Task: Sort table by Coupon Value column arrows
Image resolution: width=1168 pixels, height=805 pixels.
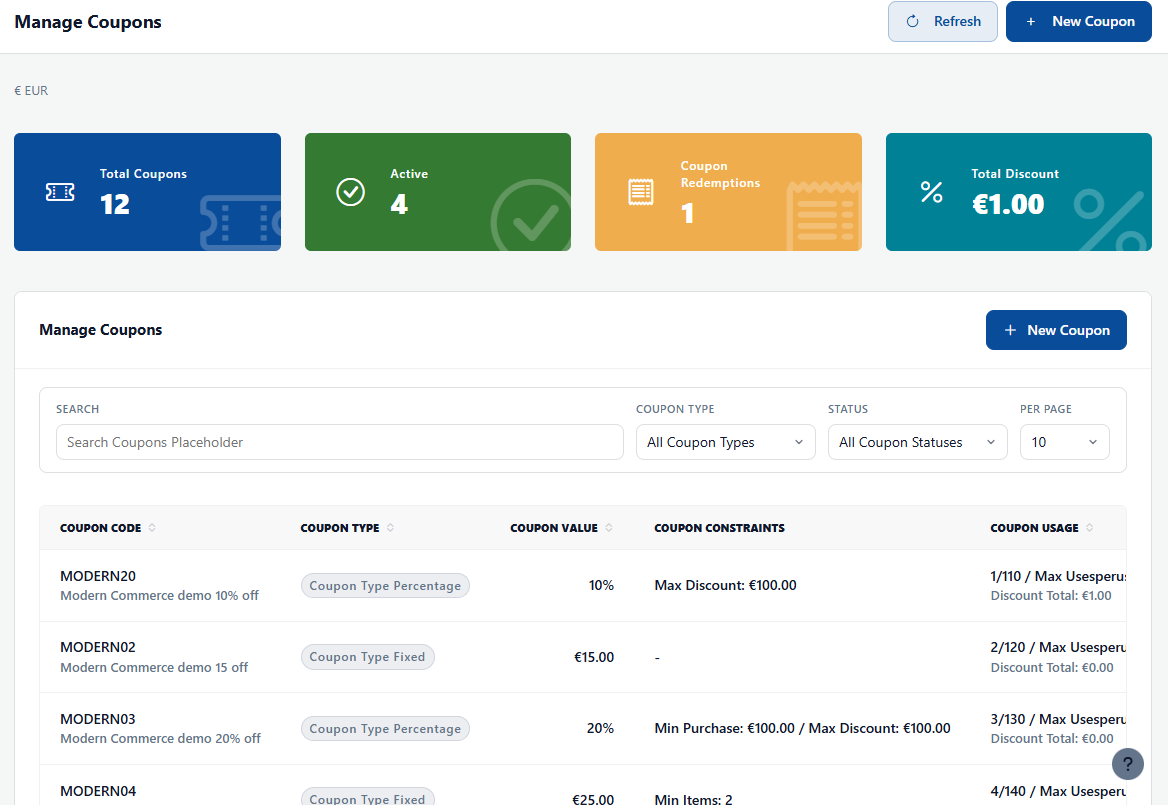Action: pyautogui.click(x=609, y=527)
